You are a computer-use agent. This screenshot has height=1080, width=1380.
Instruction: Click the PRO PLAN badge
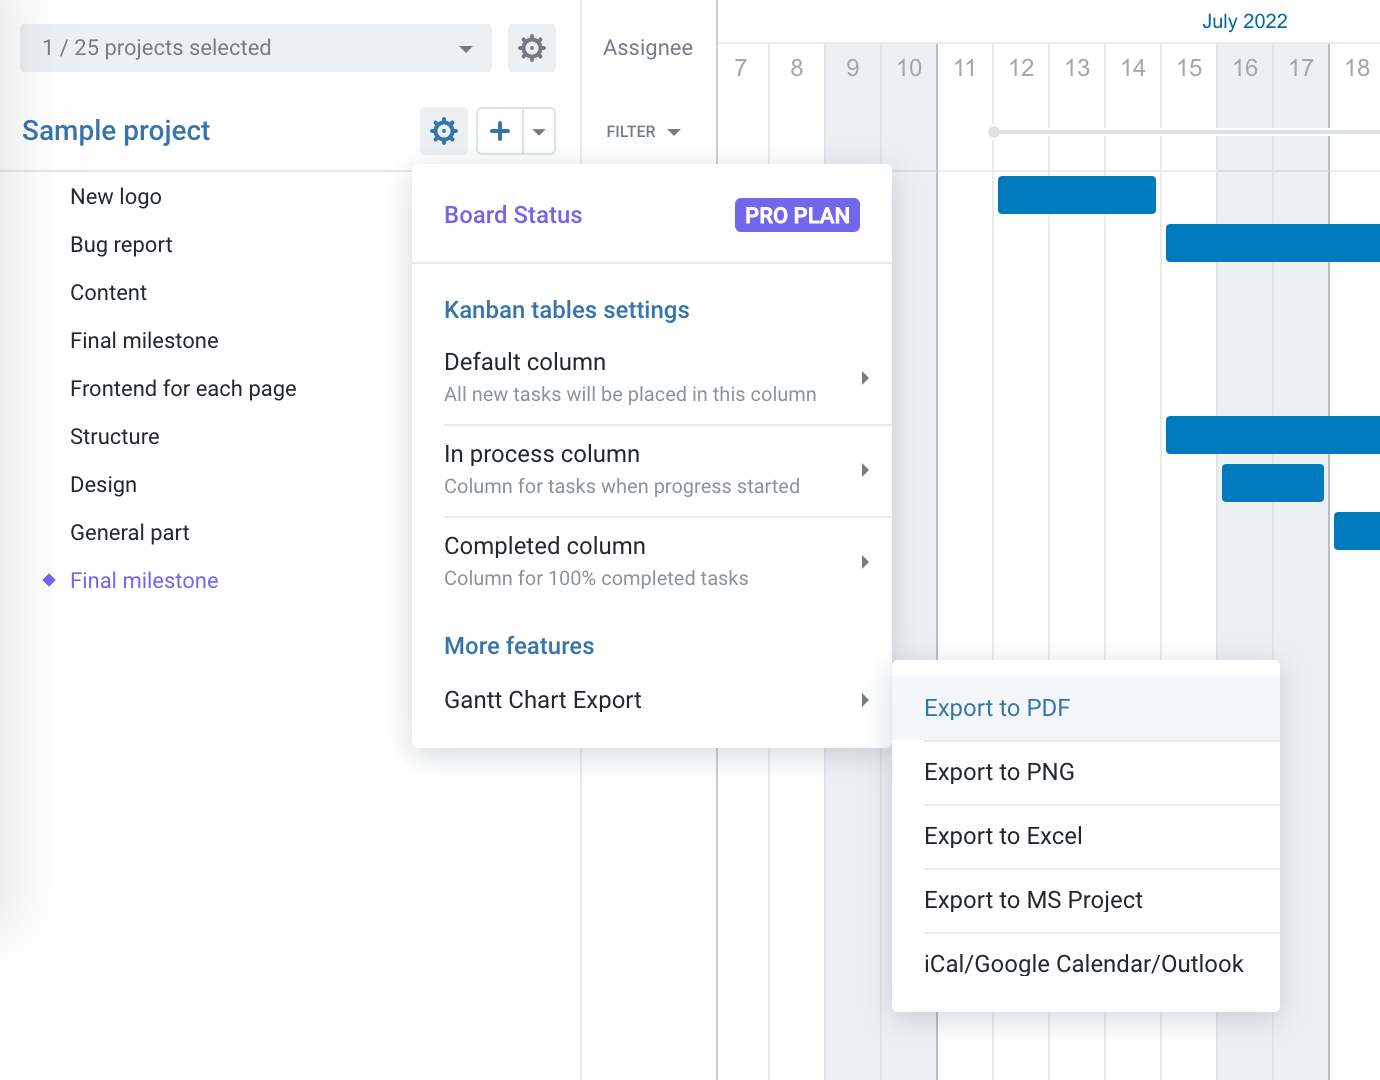tap(797, 215)
